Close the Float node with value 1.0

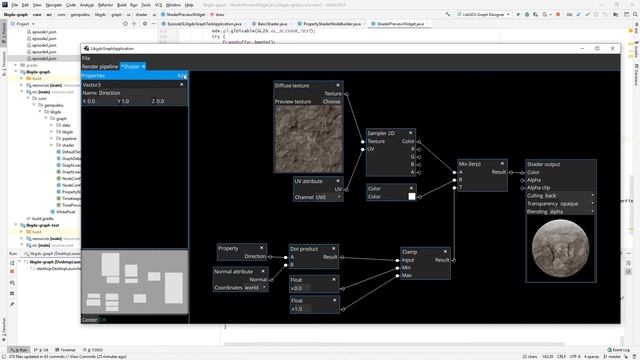(334, 300)
